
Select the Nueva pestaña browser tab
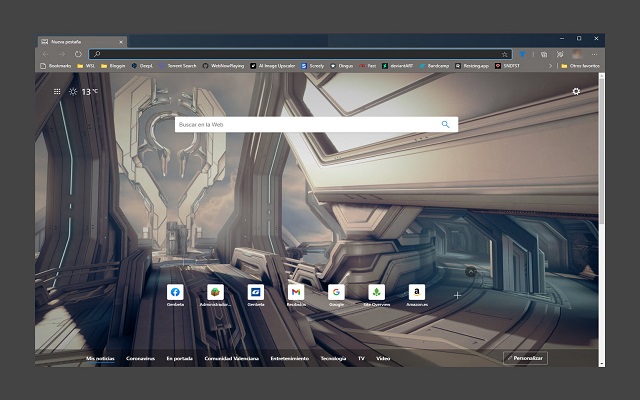[x=82, y=42]
